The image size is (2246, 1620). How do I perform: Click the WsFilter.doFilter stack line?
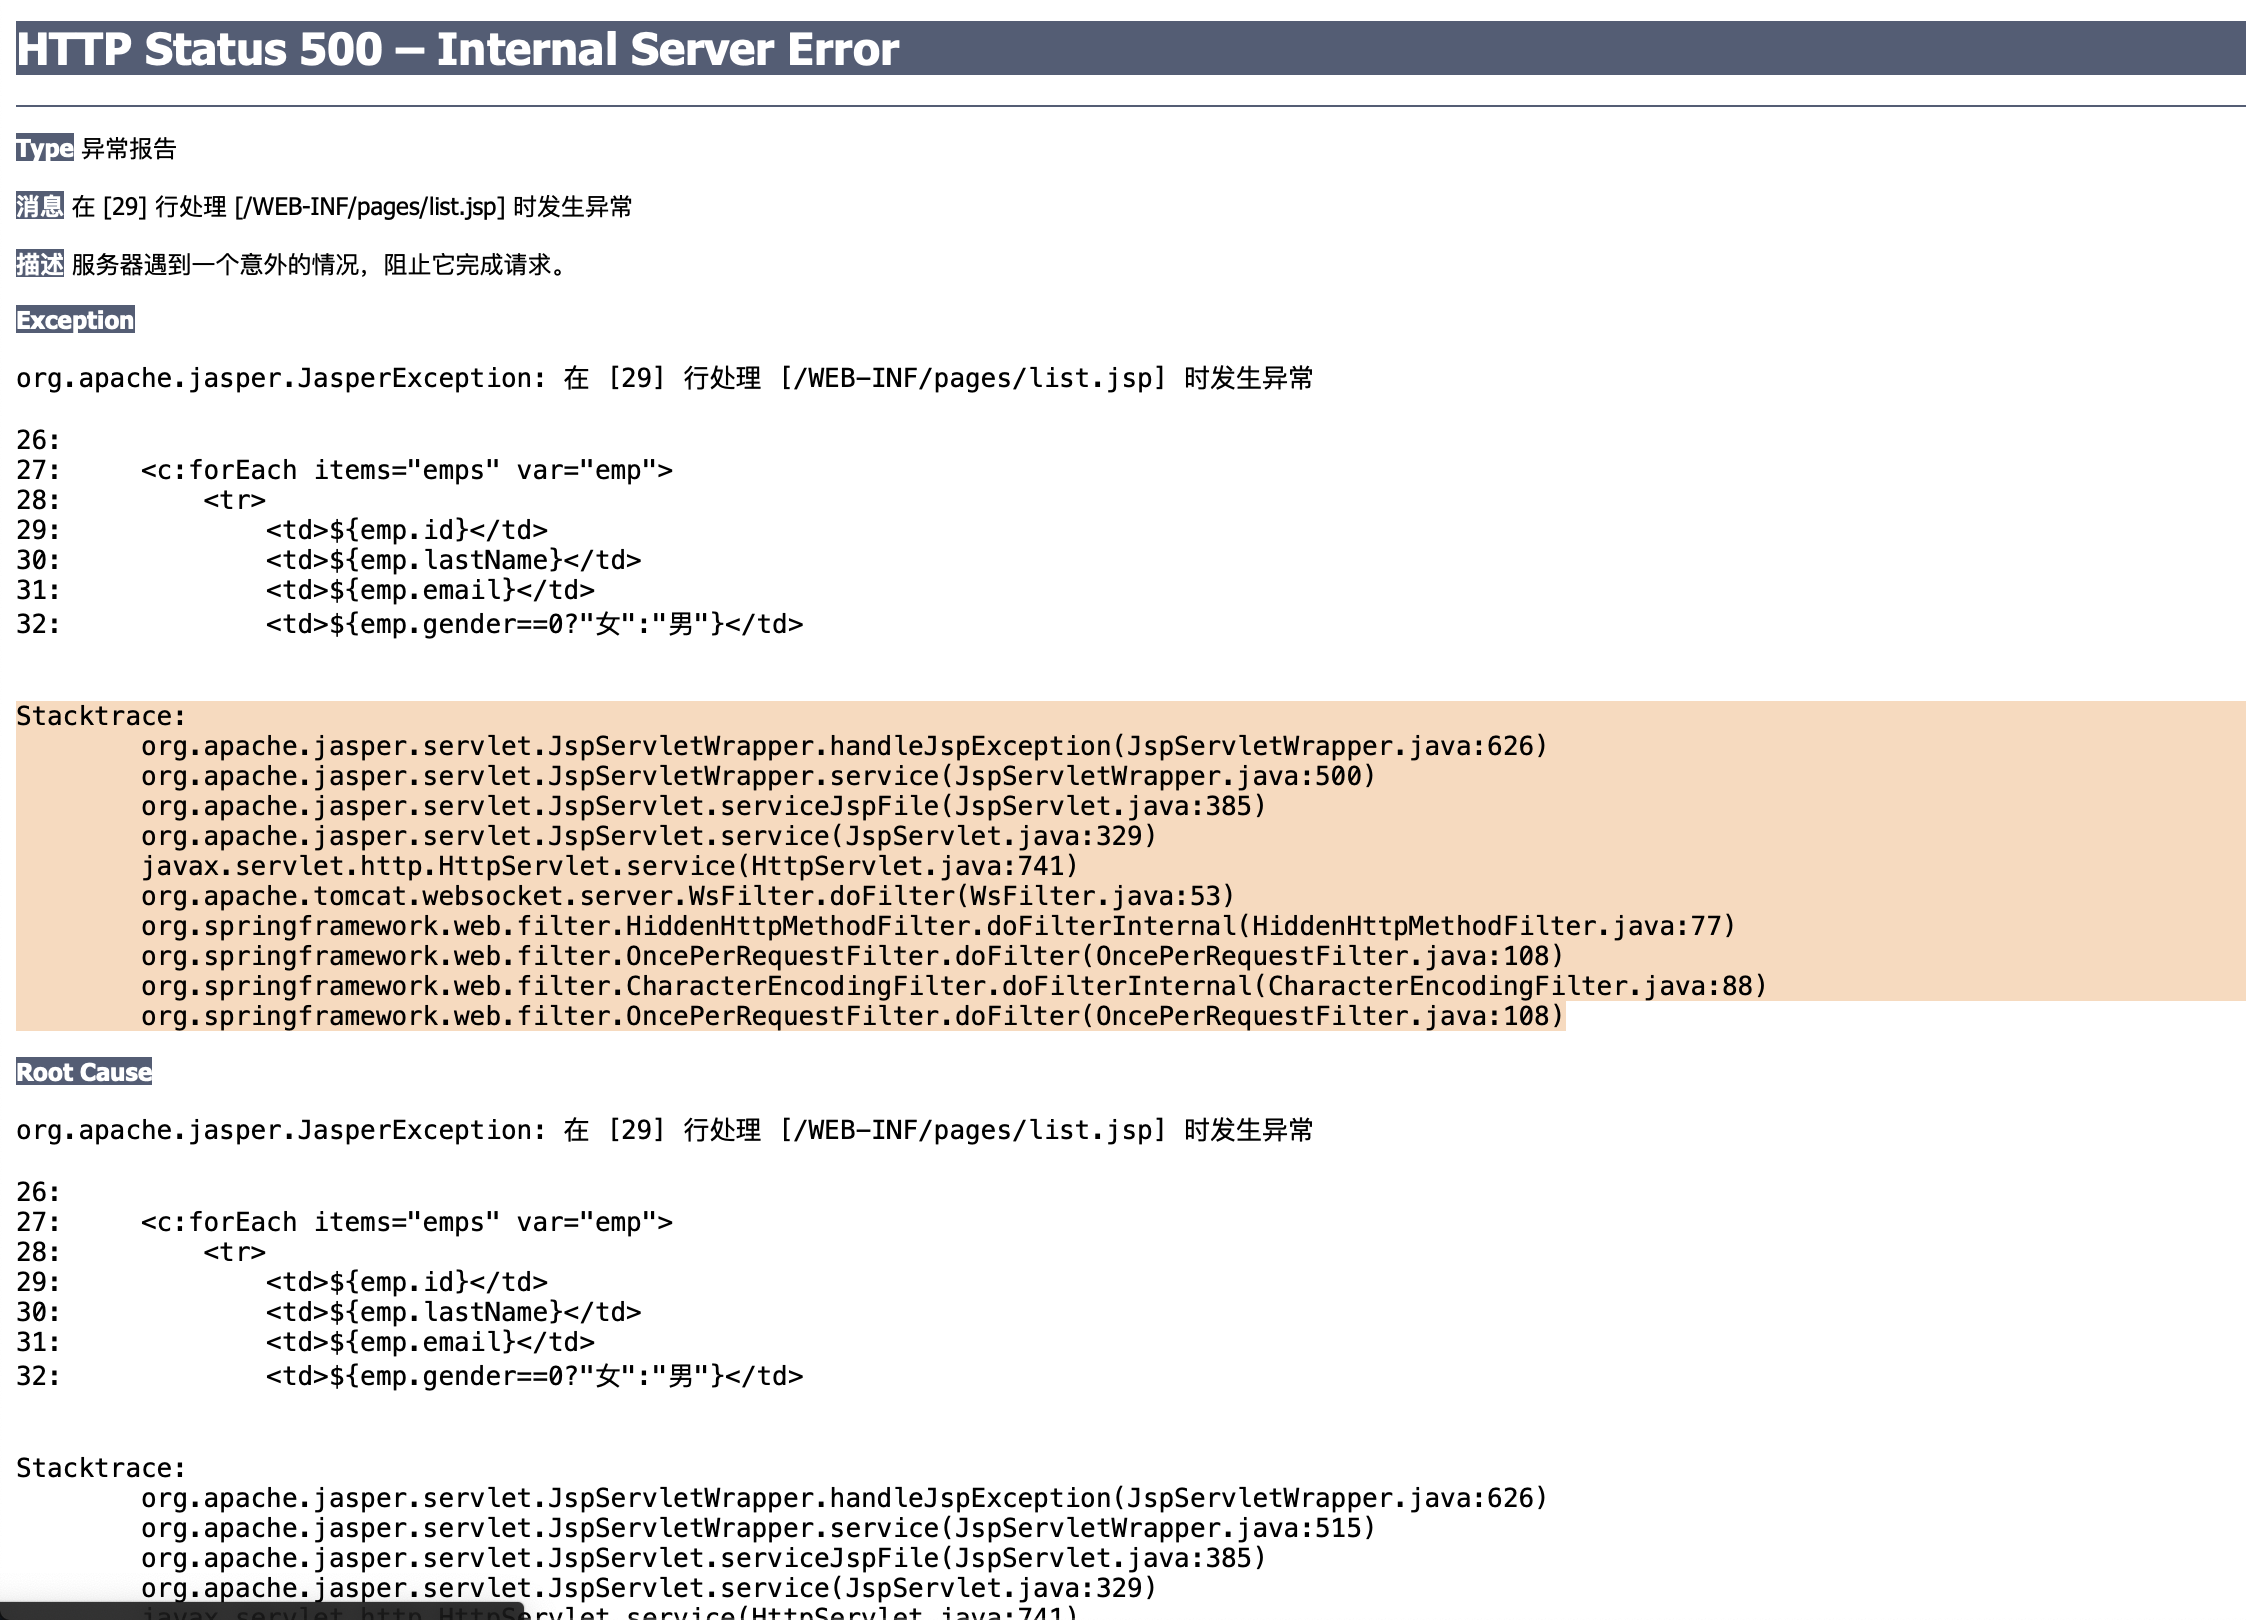coord(688,896)
